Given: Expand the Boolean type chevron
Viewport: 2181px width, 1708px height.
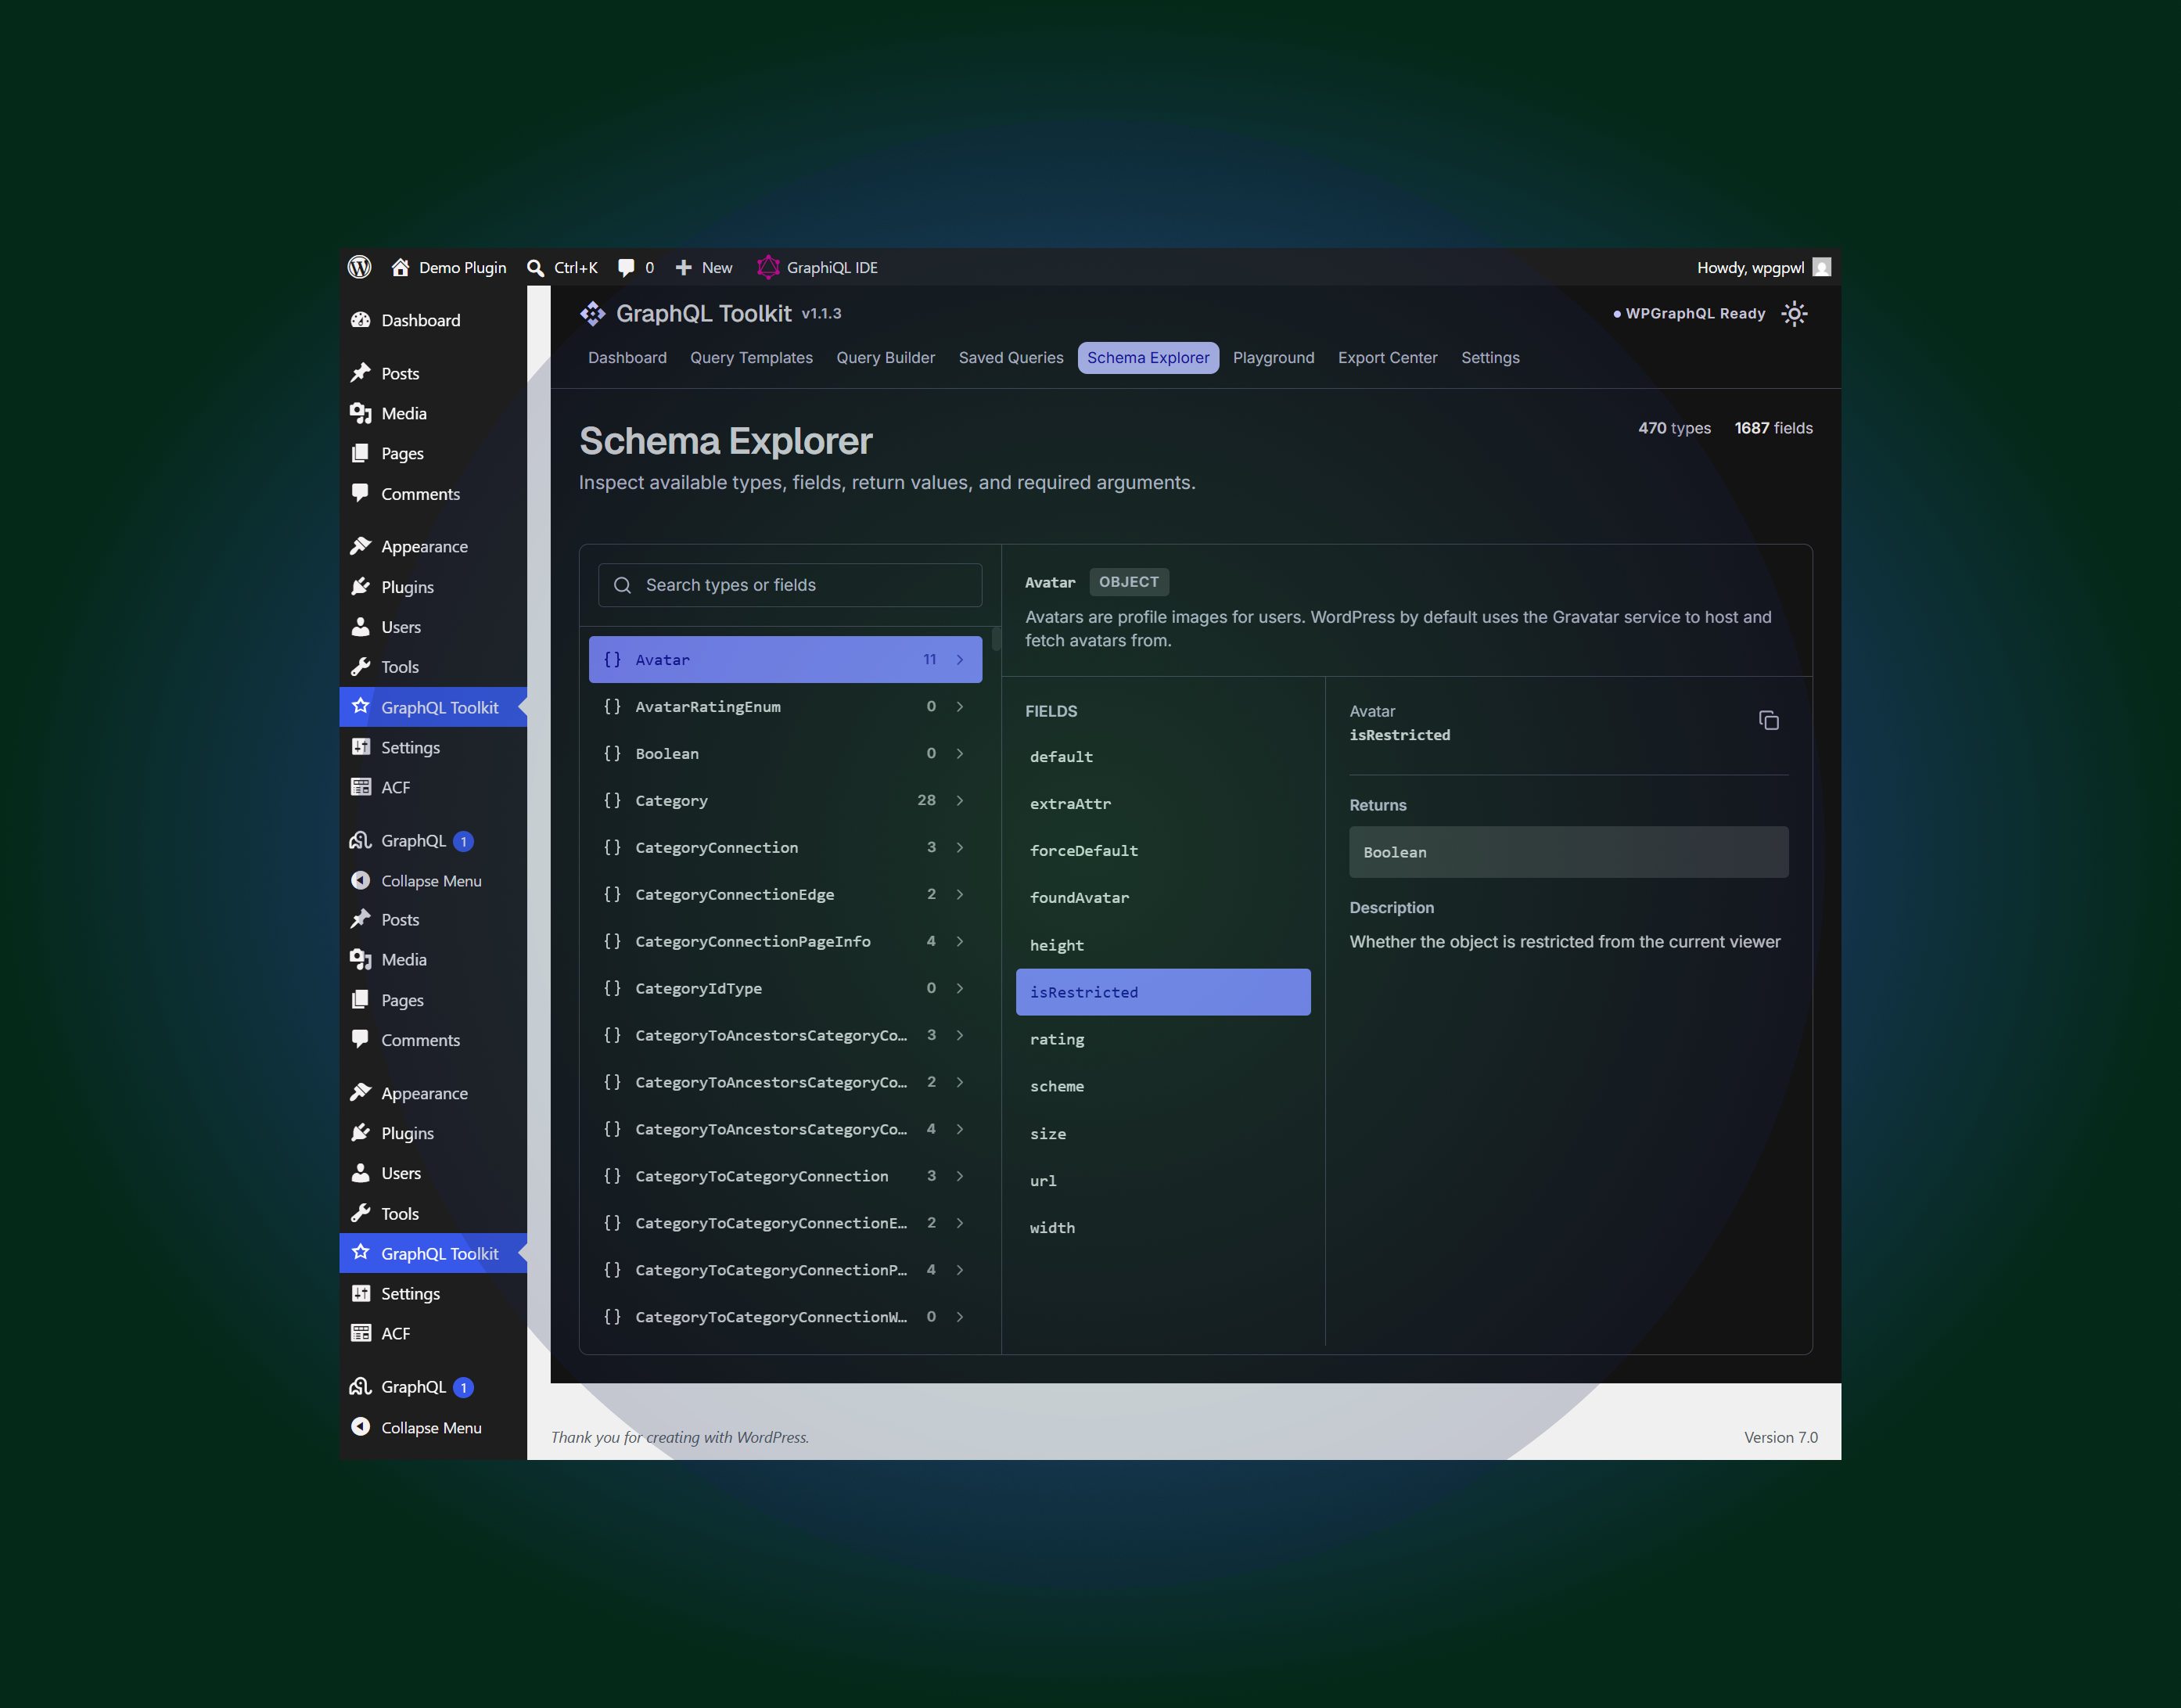Looking at the screenshot, I should point(960,753).
